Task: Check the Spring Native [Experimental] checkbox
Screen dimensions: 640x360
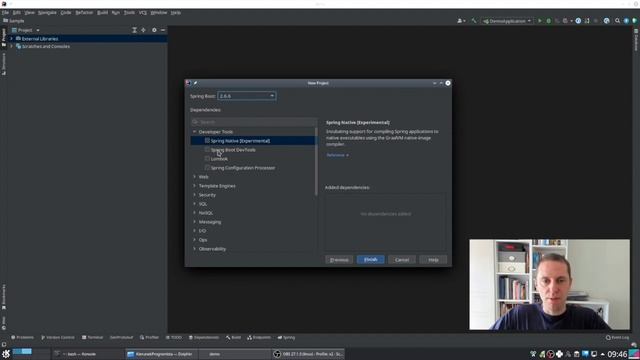Action: (x=207, y=140)
